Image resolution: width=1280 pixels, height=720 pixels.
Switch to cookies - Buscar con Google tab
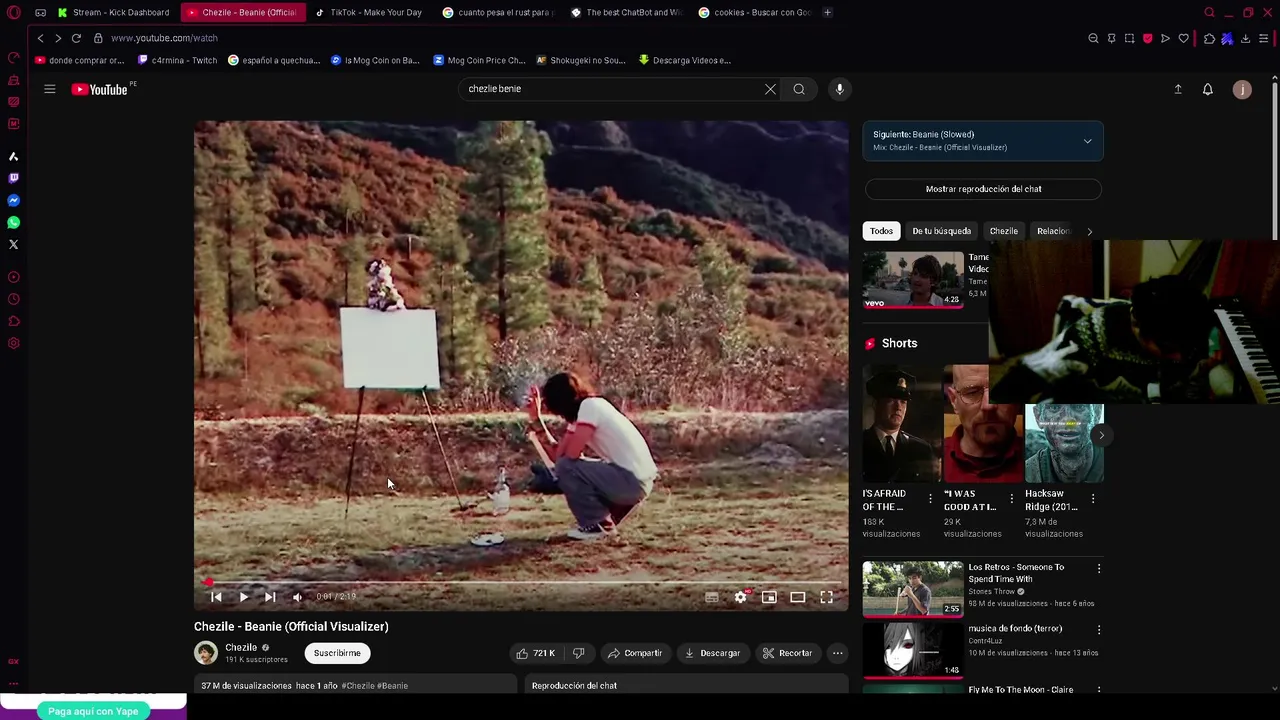pos(755,12)
